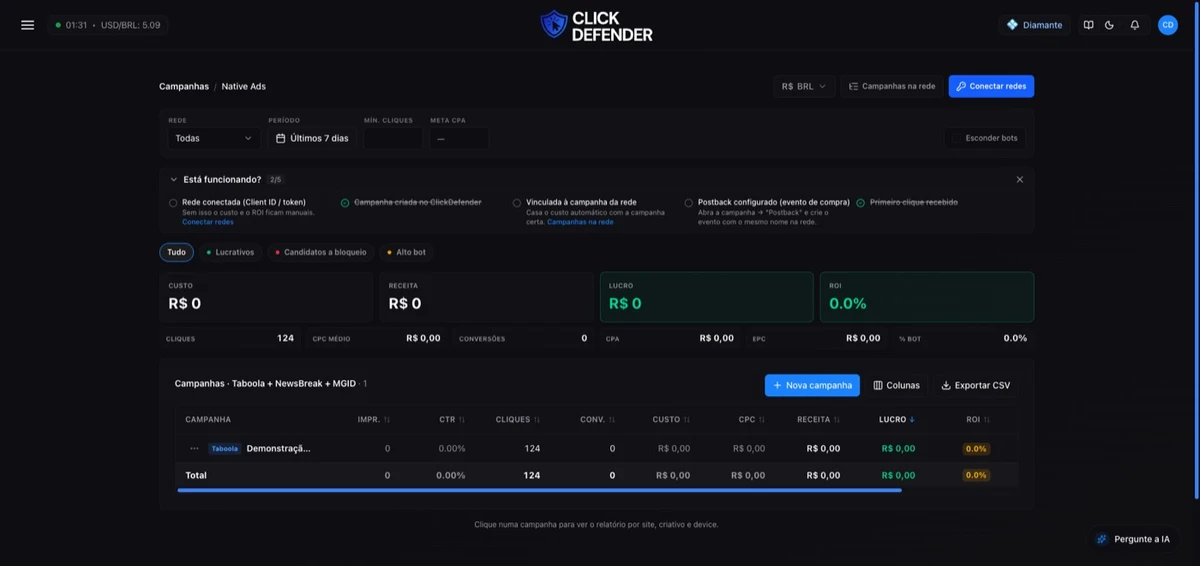Image resolution: width=1200 pixels, height=566 pixels.
Task: Follow the blue 'Campanhas na rede' checklist link
Action: point(580,222)
